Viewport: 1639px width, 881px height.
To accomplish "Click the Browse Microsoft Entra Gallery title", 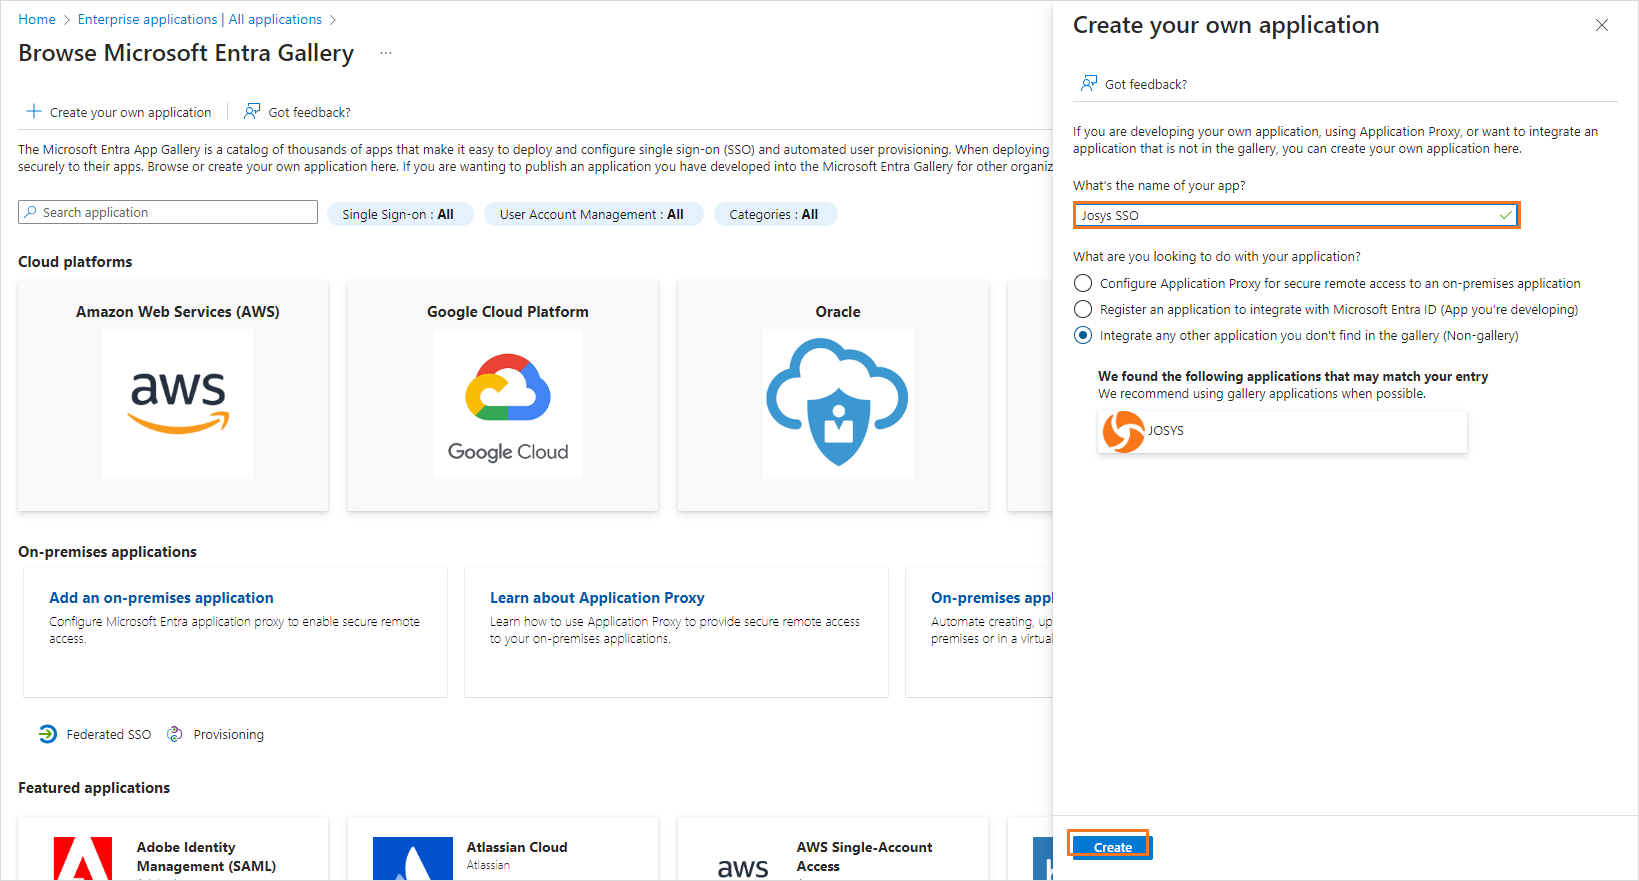I will (x=186, y=53).
